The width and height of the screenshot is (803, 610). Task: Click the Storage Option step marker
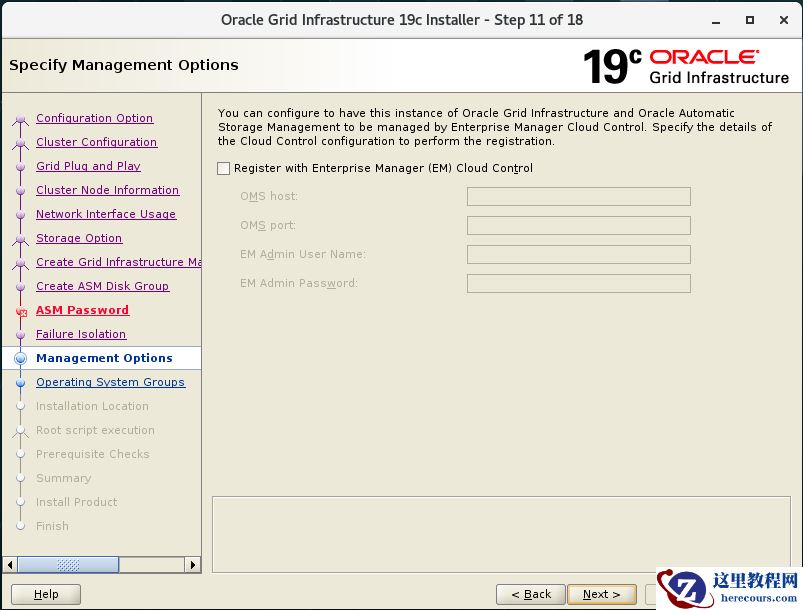coord(20,239)
